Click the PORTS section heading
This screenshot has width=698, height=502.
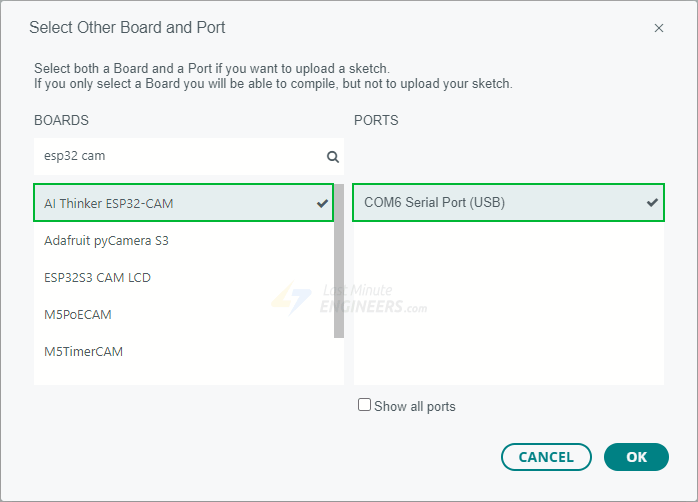[376, 120]
